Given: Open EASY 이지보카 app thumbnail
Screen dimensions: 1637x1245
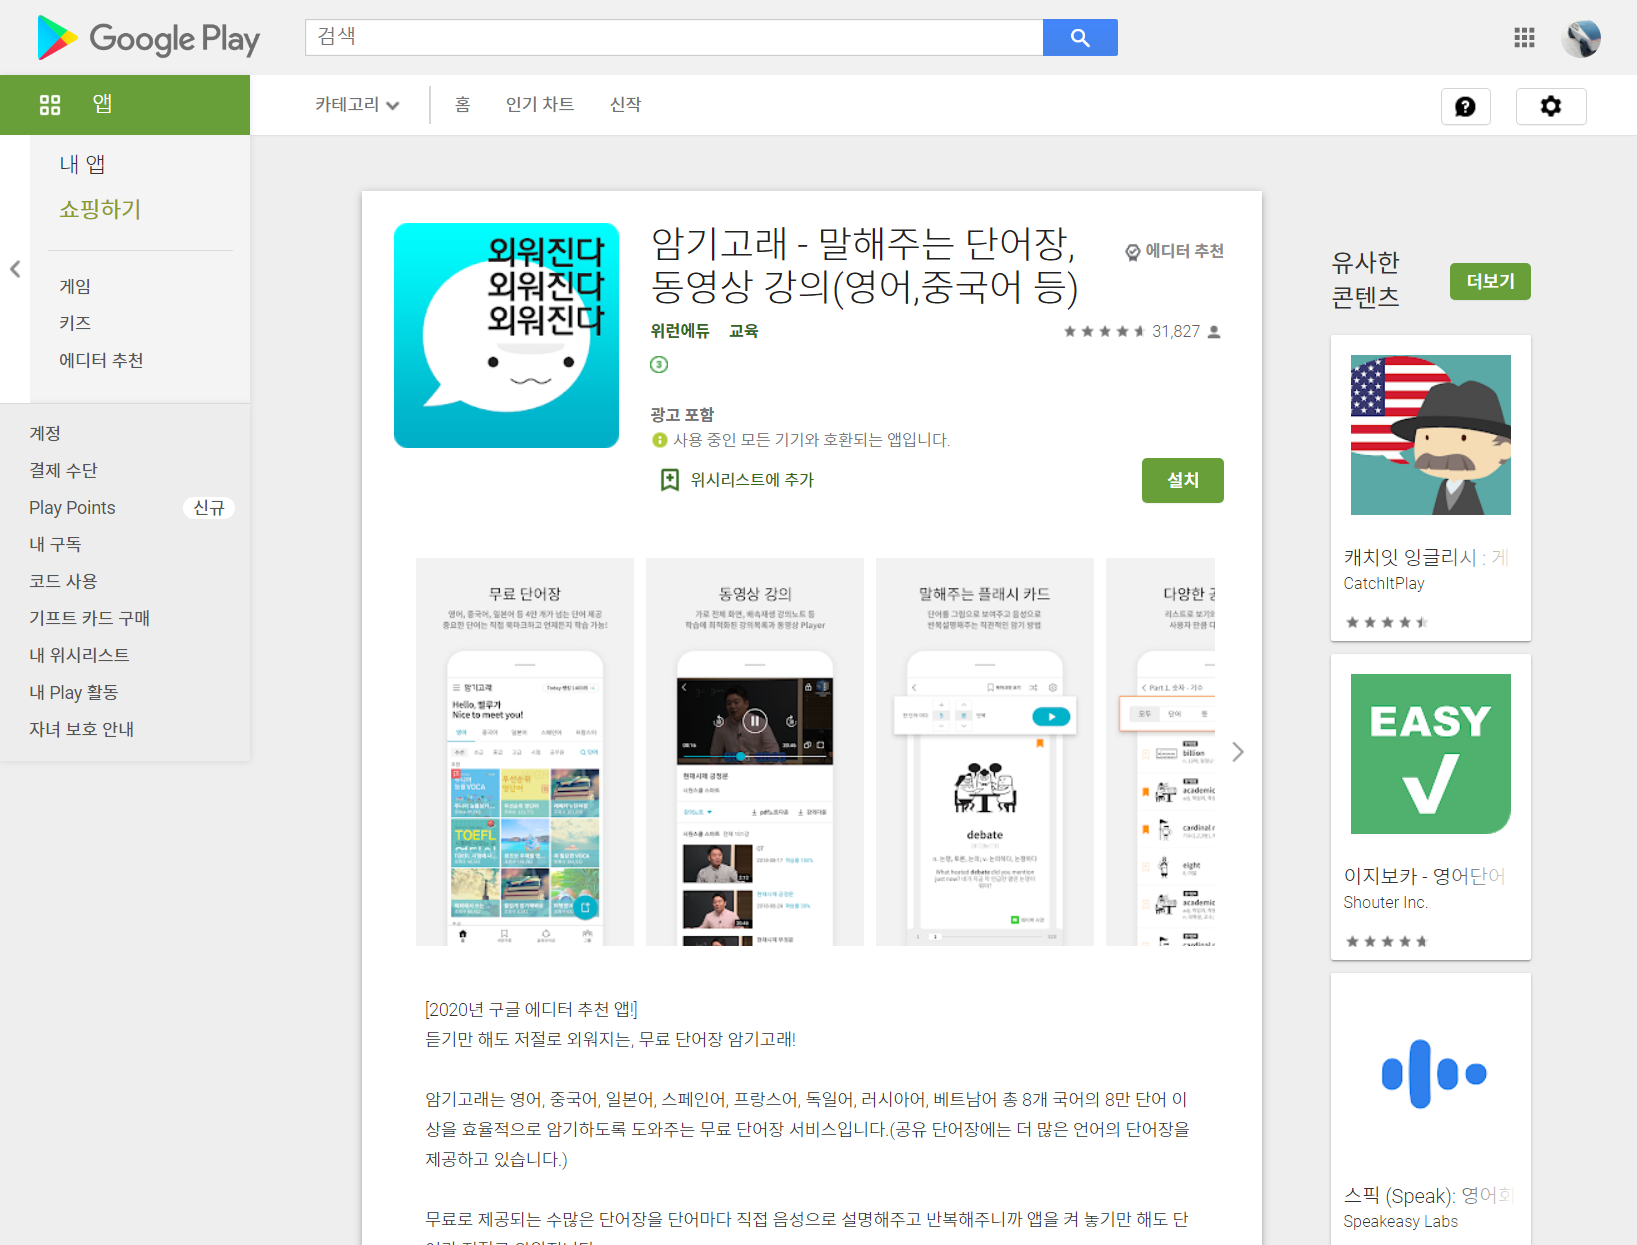Looking at the screenshot, I should (1431, 754).
